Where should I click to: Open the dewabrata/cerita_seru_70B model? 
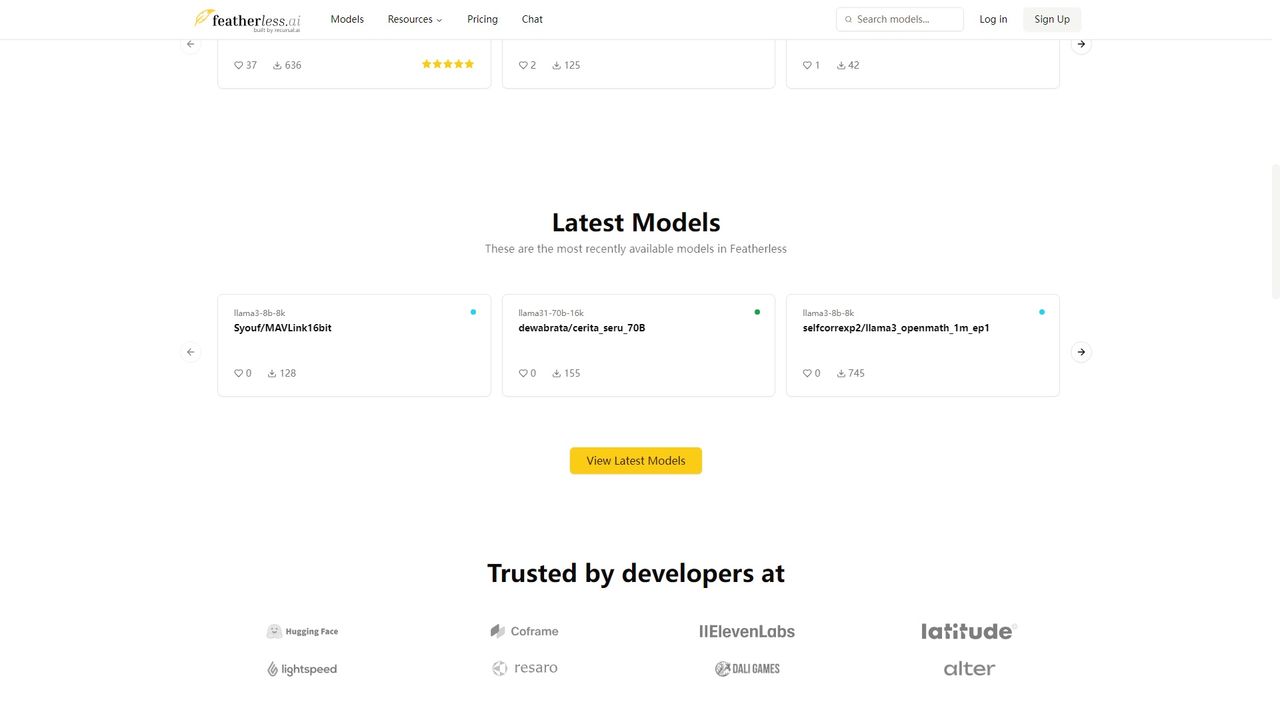pos(581,328)
